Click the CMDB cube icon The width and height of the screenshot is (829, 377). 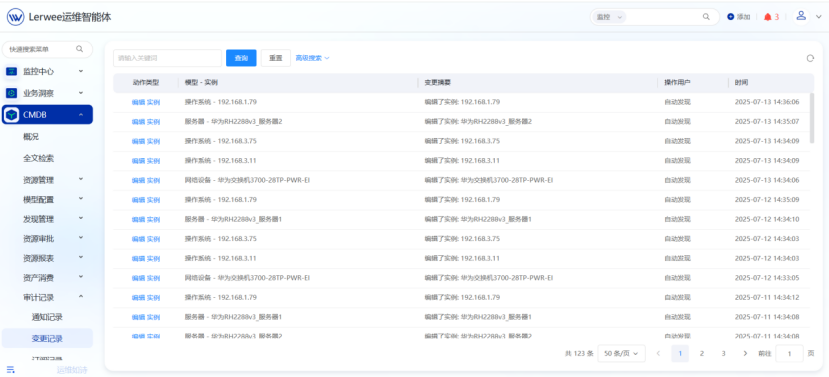12,115
